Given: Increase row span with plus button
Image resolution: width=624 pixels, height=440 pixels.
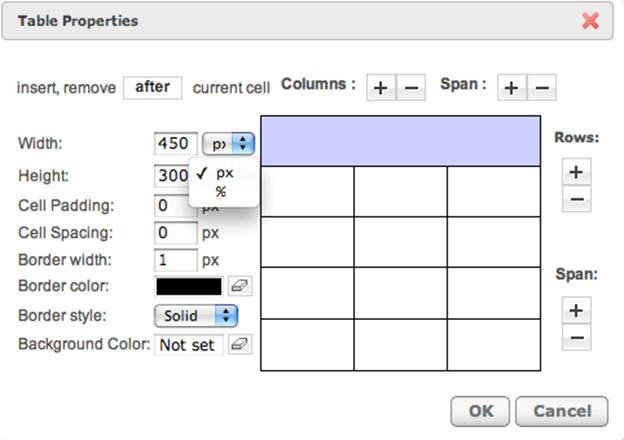Looking at the screenshot, I should [576, 310].
